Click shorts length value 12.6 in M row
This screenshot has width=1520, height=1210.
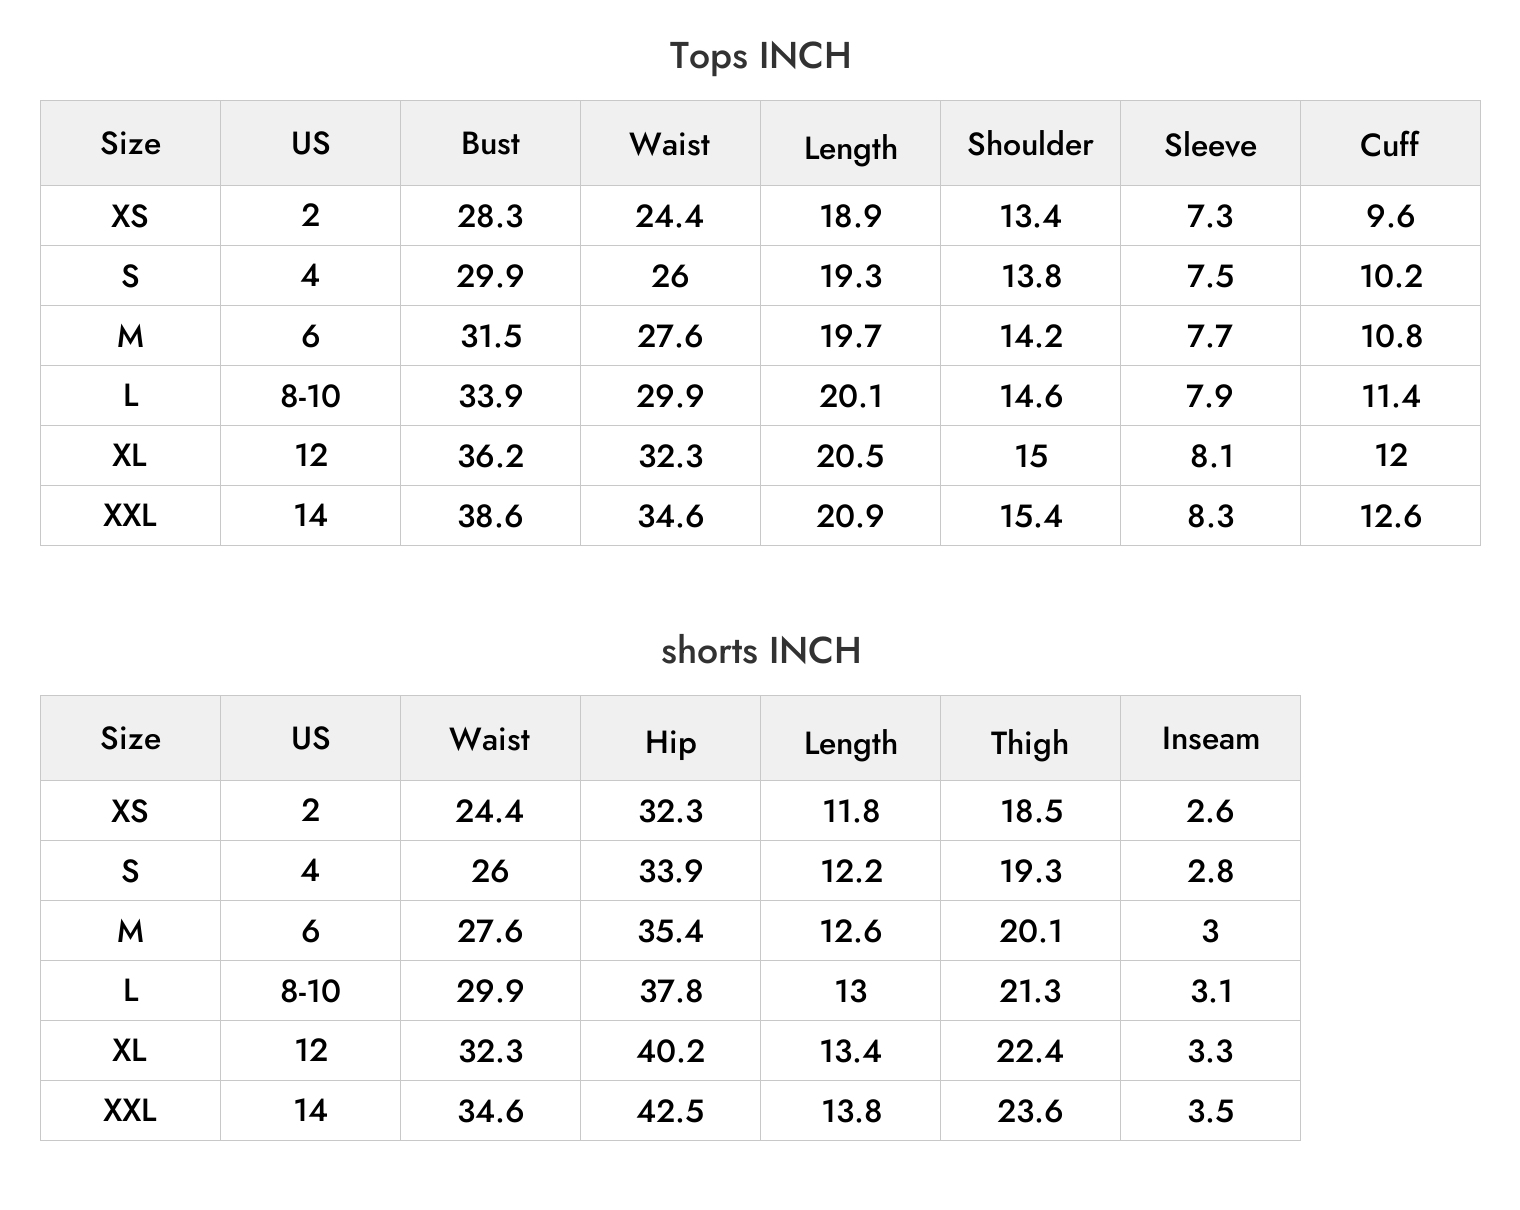[851, 931]
